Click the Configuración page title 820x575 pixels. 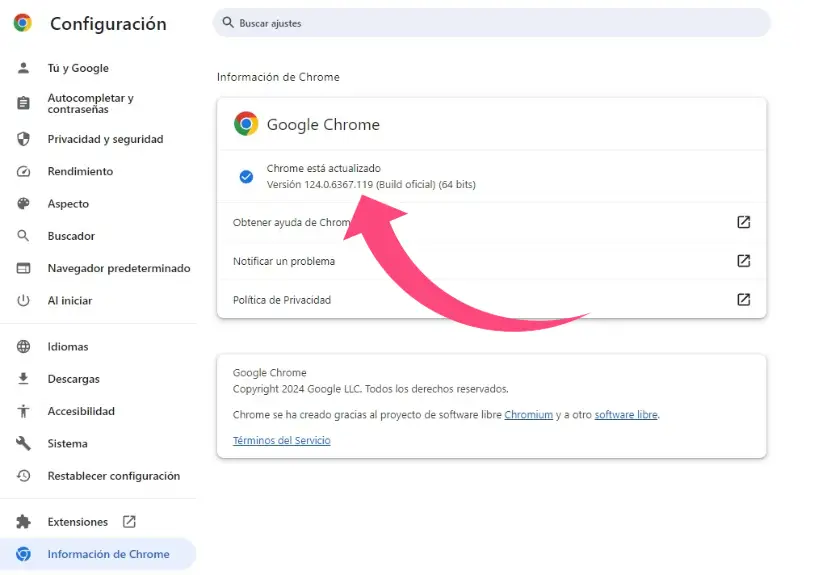108,24
